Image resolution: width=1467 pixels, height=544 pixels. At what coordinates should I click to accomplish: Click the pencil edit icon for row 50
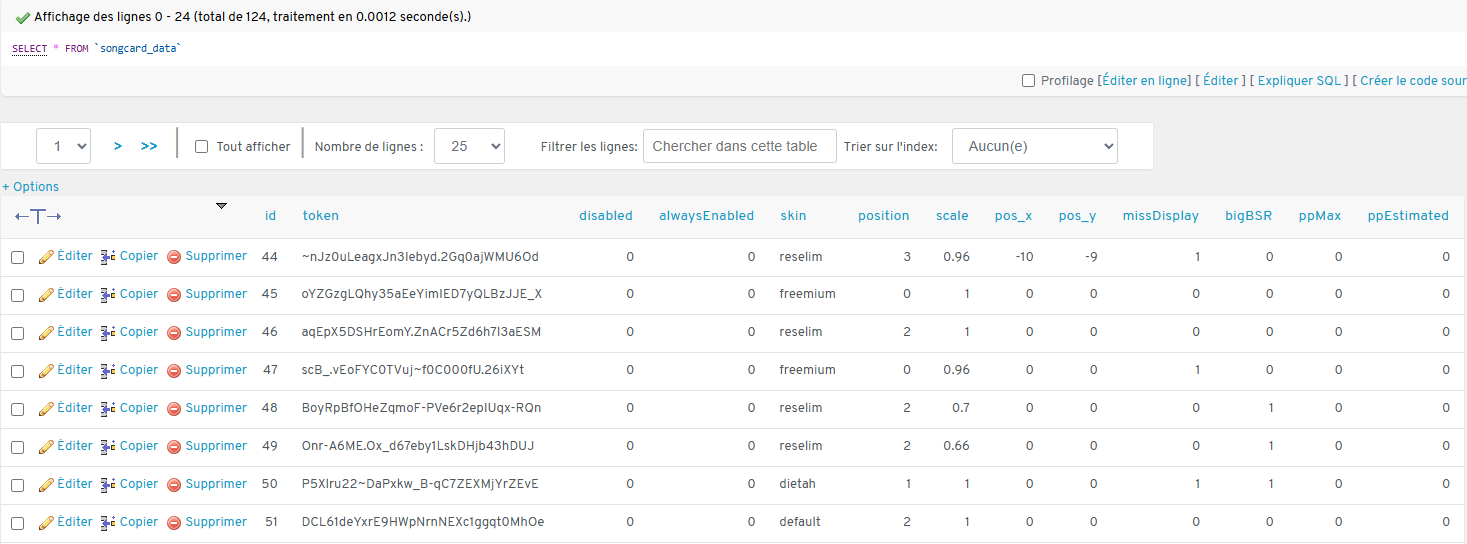coord(46,485)
